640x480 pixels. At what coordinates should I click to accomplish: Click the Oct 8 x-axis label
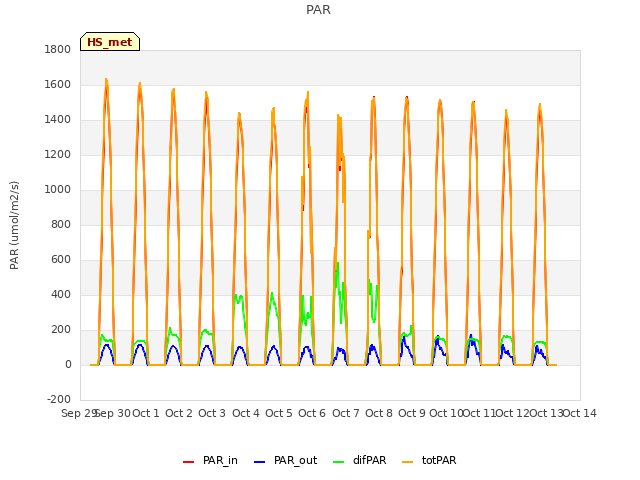379,413
